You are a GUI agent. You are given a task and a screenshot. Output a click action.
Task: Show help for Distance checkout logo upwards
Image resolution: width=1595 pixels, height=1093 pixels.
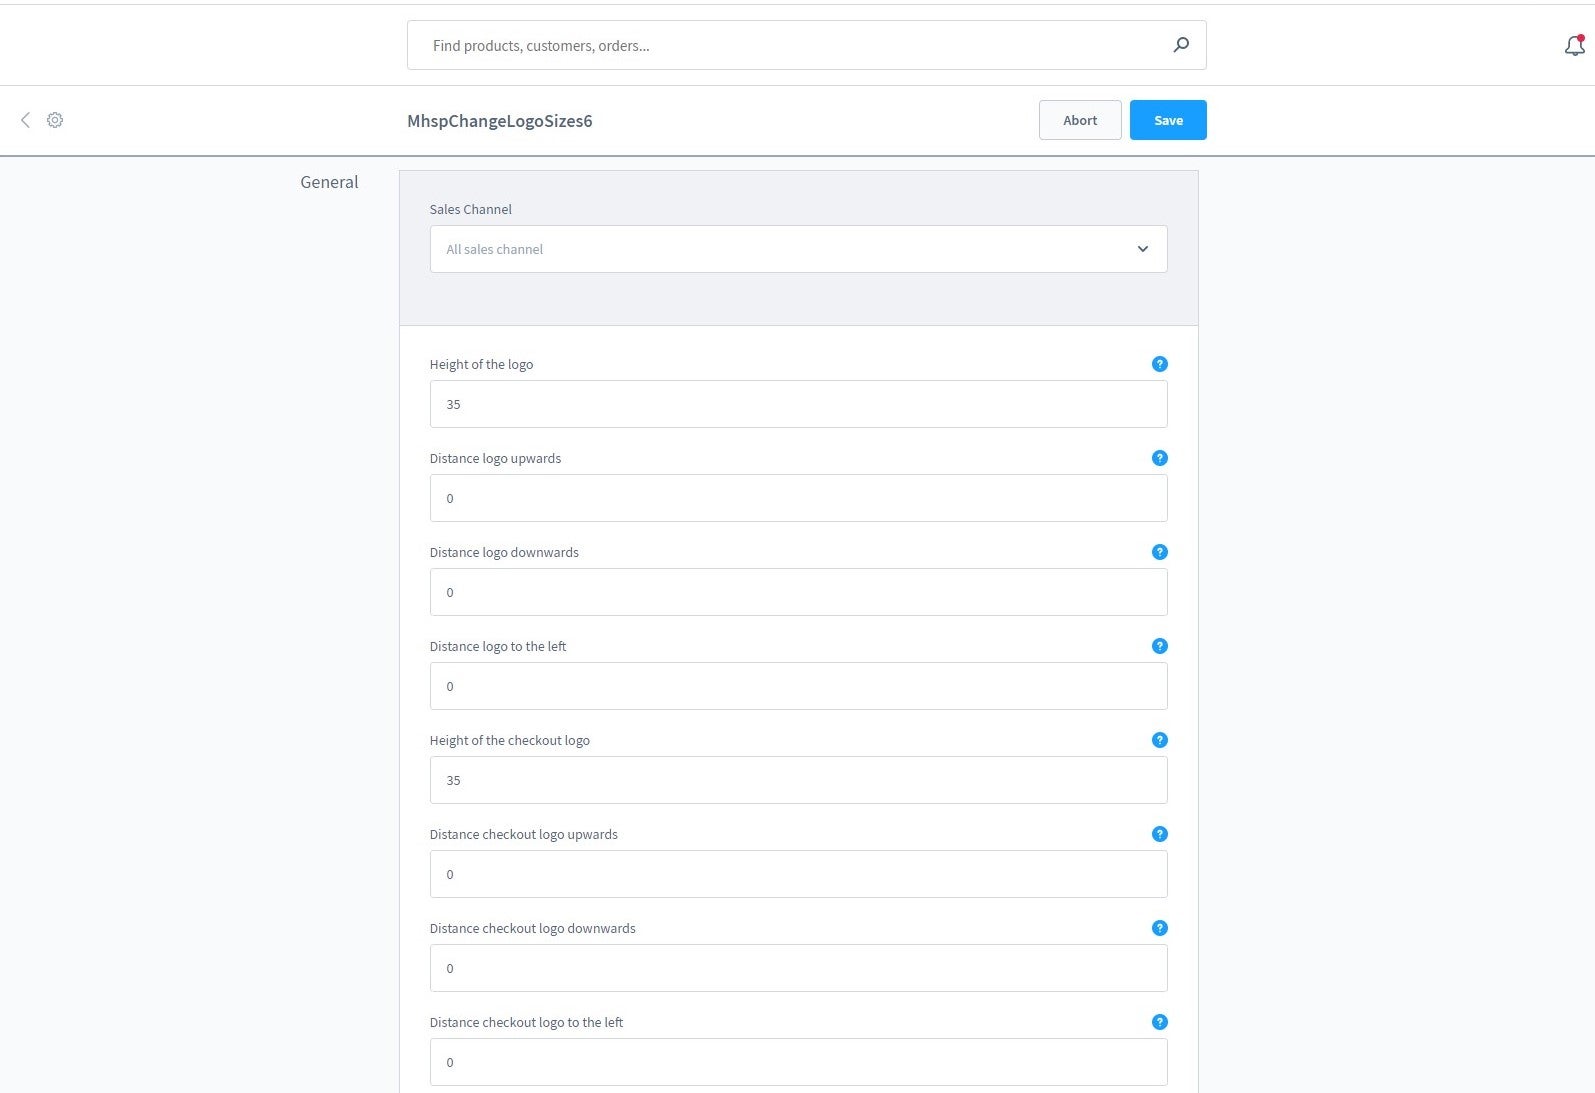[1159, 834]
